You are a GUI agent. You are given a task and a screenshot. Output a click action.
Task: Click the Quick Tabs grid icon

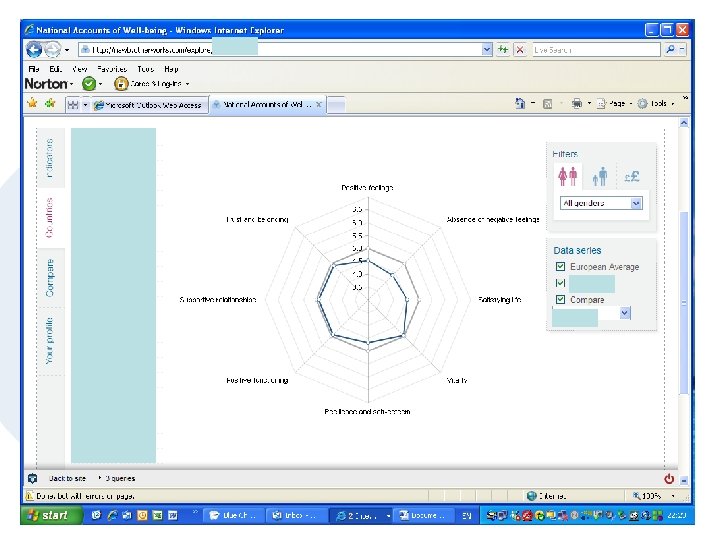point(73,105)
